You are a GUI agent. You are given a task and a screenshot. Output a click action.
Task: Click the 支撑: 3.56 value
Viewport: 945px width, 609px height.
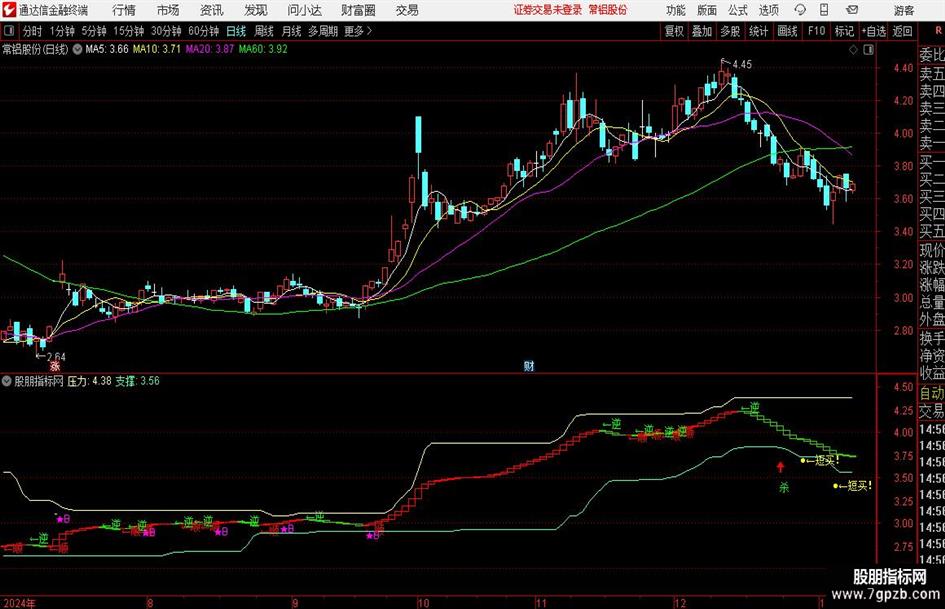point(138,381)
